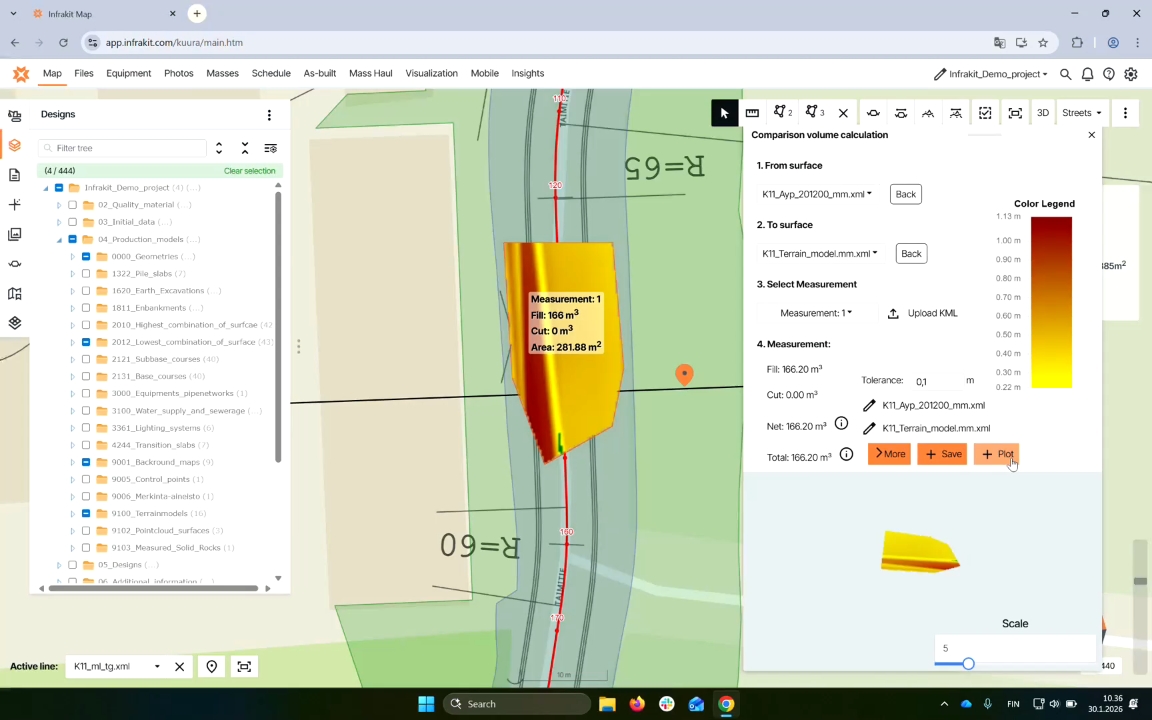Screen dimensions: 1152x720
Task: Activate the pointer selection tool
Action: 724,113
